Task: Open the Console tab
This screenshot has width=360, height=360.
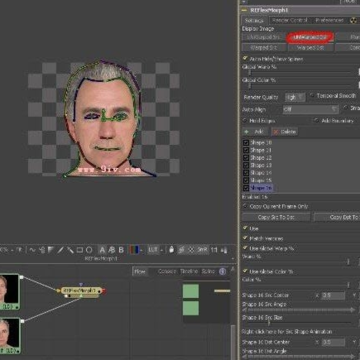Action: tap(167, 271)
